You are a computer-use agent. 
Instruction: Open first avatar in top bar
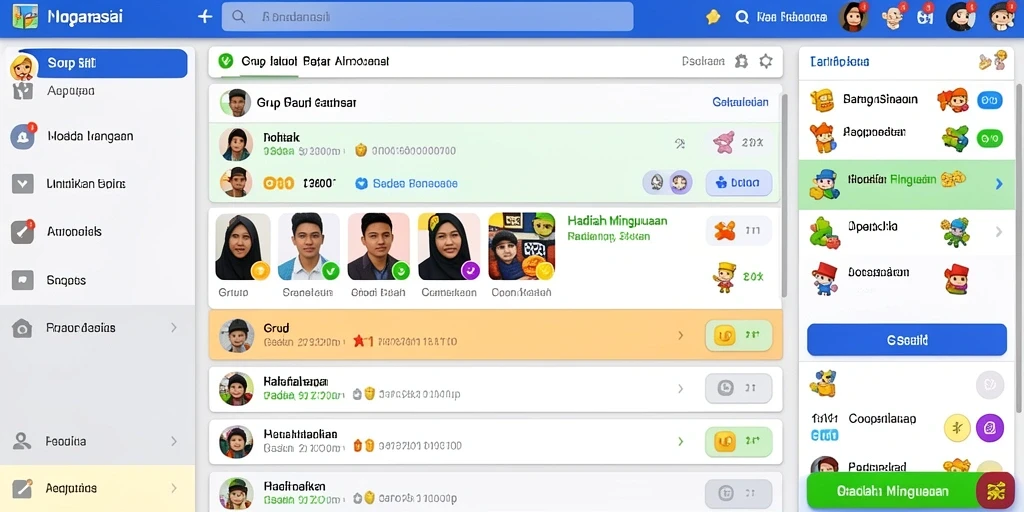click(854, 17)
